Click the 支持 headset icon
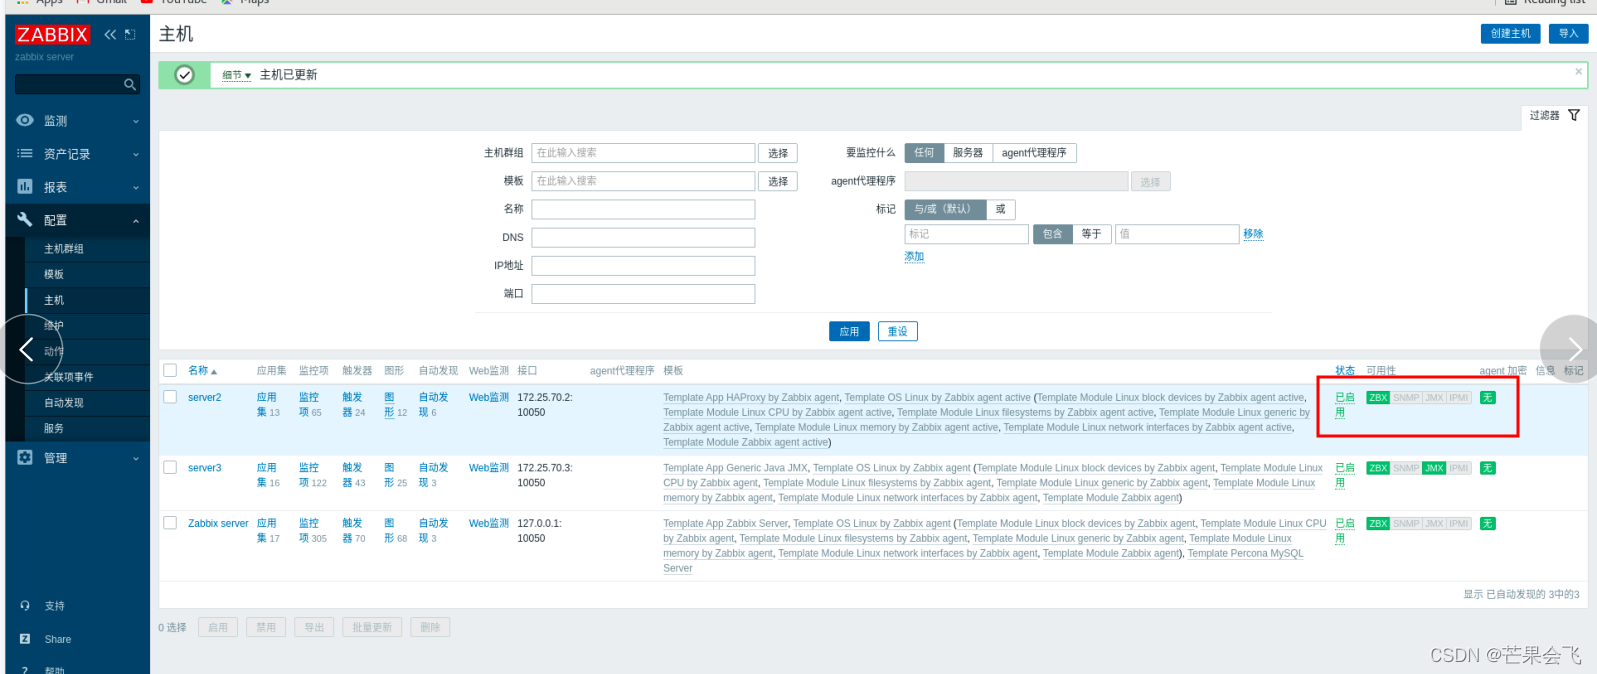The image size is (1597, 674). point(25,605)
